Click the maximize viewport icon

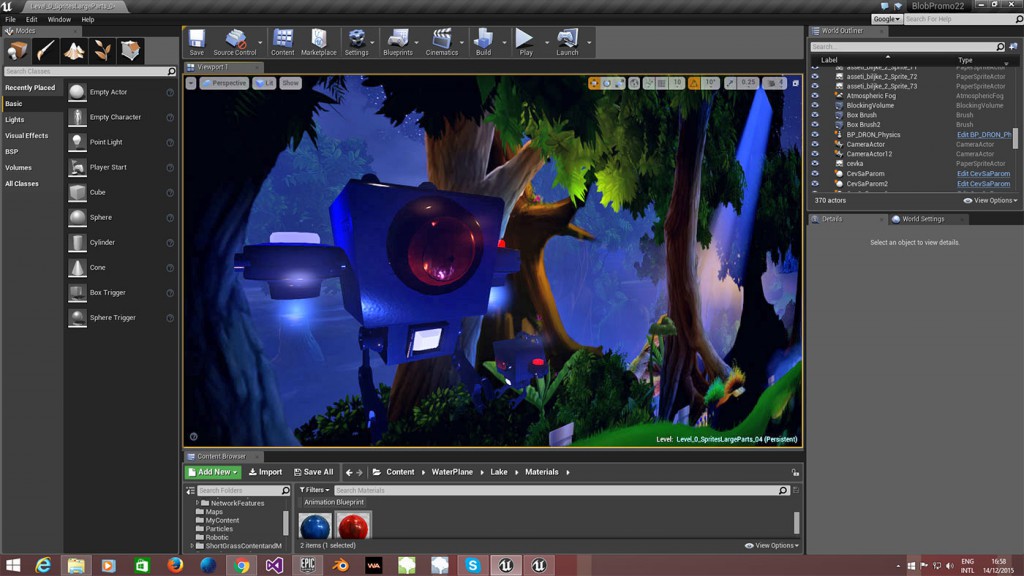795,83
